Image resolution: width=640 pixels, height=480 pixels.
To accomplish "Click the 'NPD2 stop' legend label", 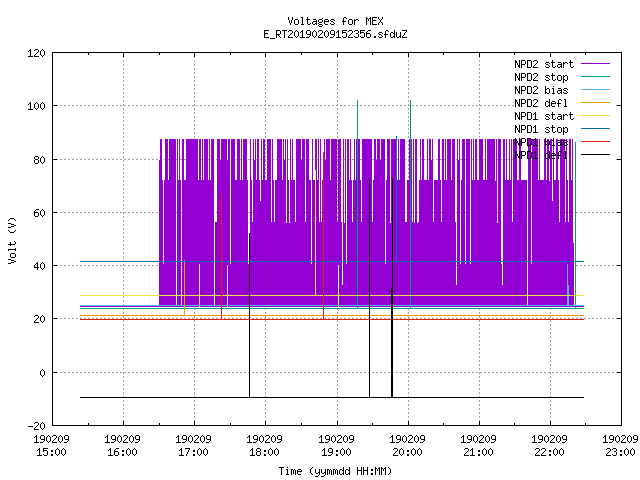I will (x=541, y=77).
